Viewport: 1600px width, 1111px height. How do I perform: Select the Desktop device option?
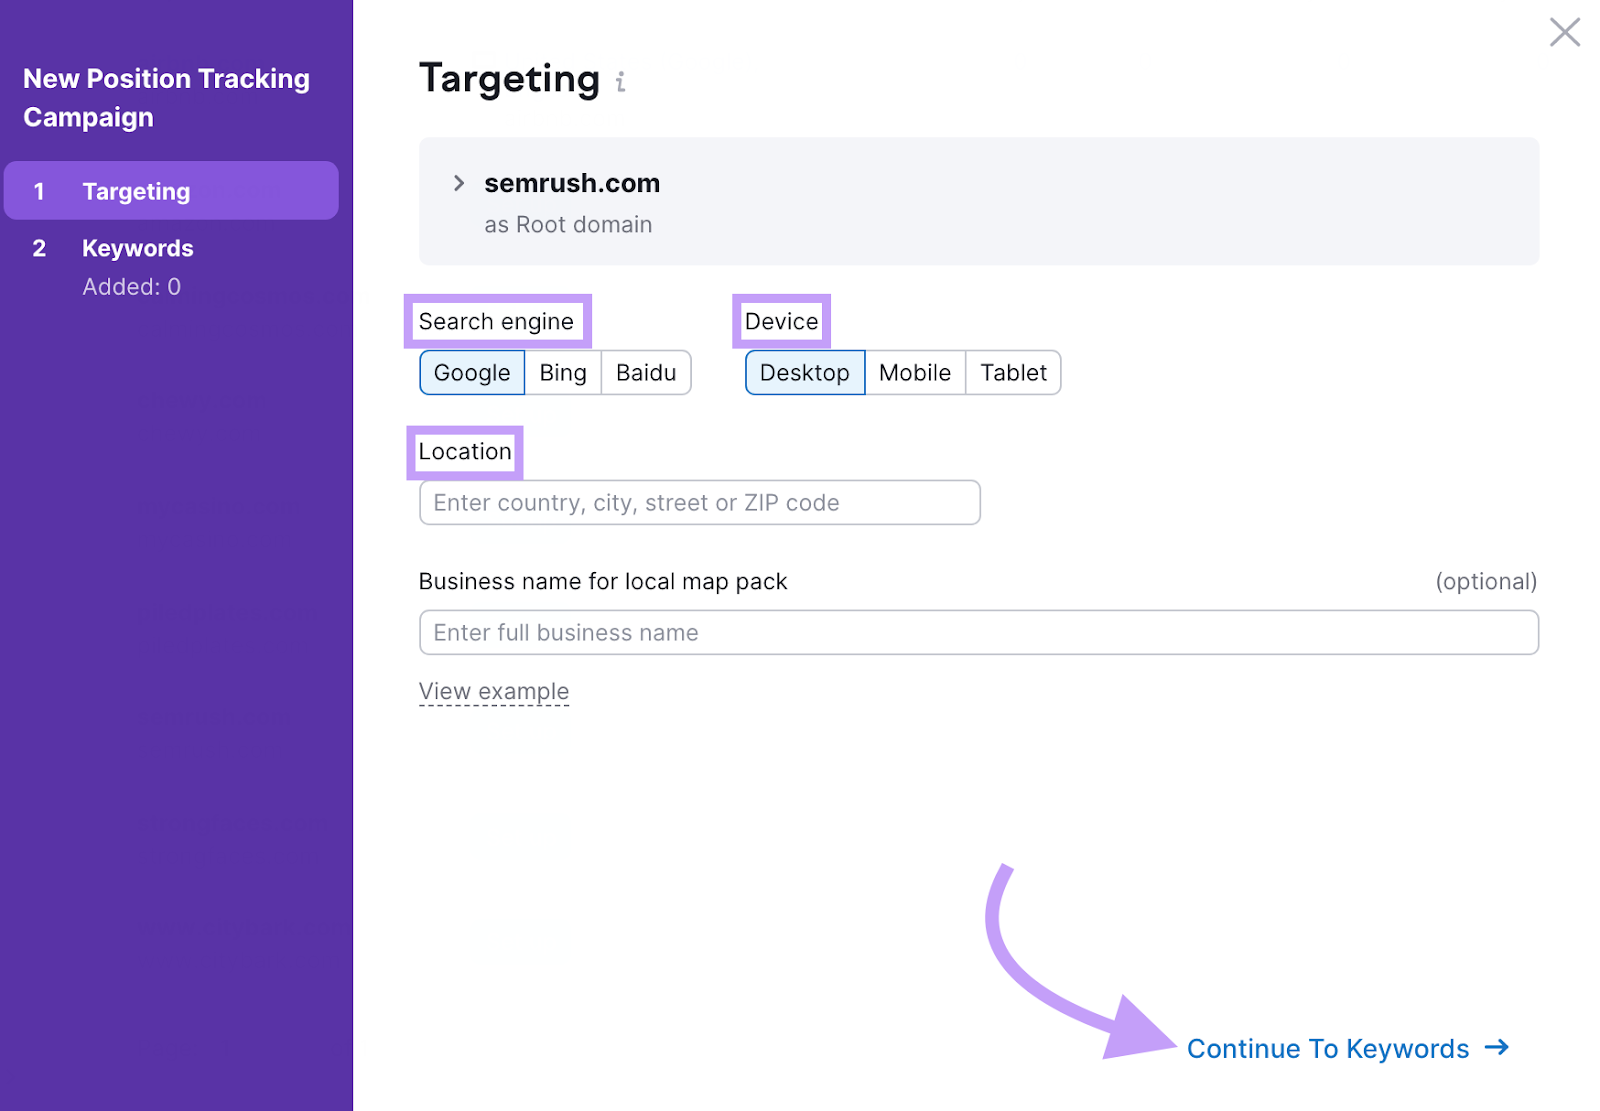click(804, 373)
